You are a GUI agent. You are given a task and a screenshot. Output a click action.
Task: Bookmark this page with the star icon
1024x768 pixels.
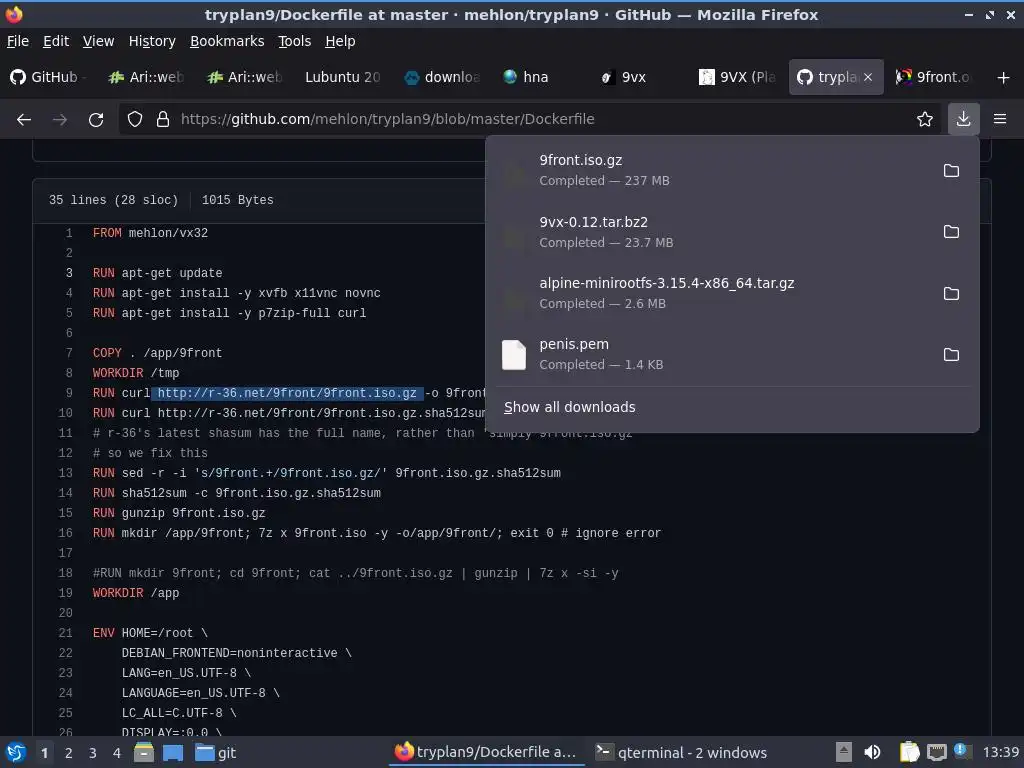point(925,119)
